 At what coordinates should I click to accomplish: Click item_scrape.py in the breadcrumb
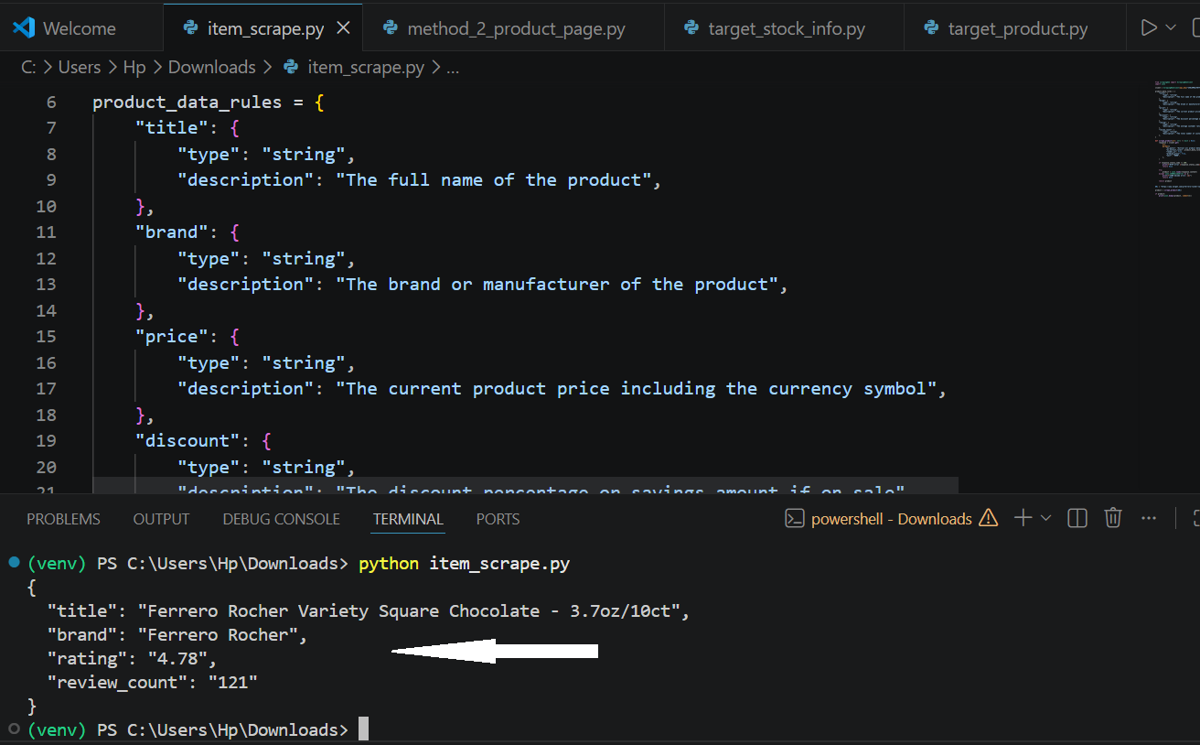tap(366, 67)
